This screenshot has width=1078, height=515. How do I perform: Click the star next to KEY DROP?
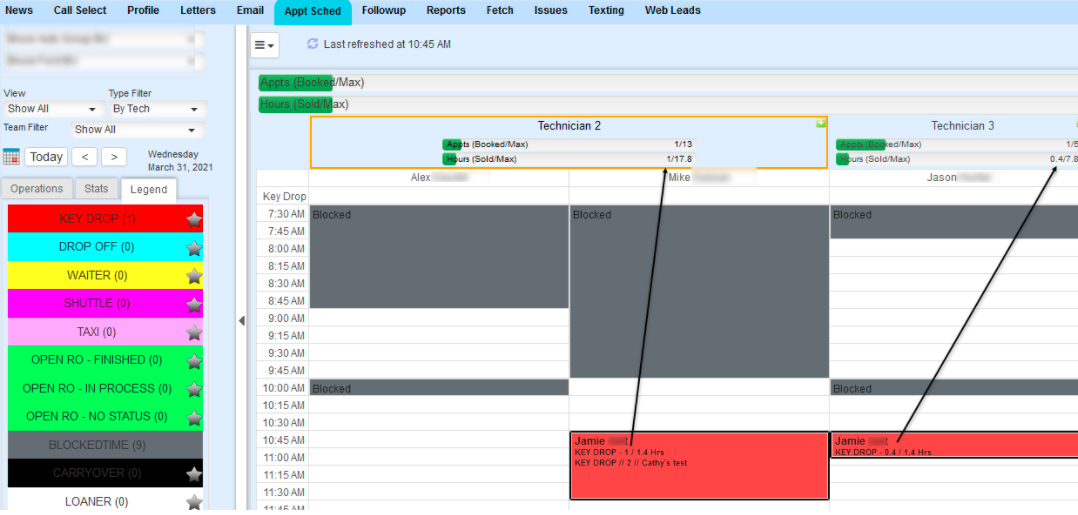click(194, 219)
